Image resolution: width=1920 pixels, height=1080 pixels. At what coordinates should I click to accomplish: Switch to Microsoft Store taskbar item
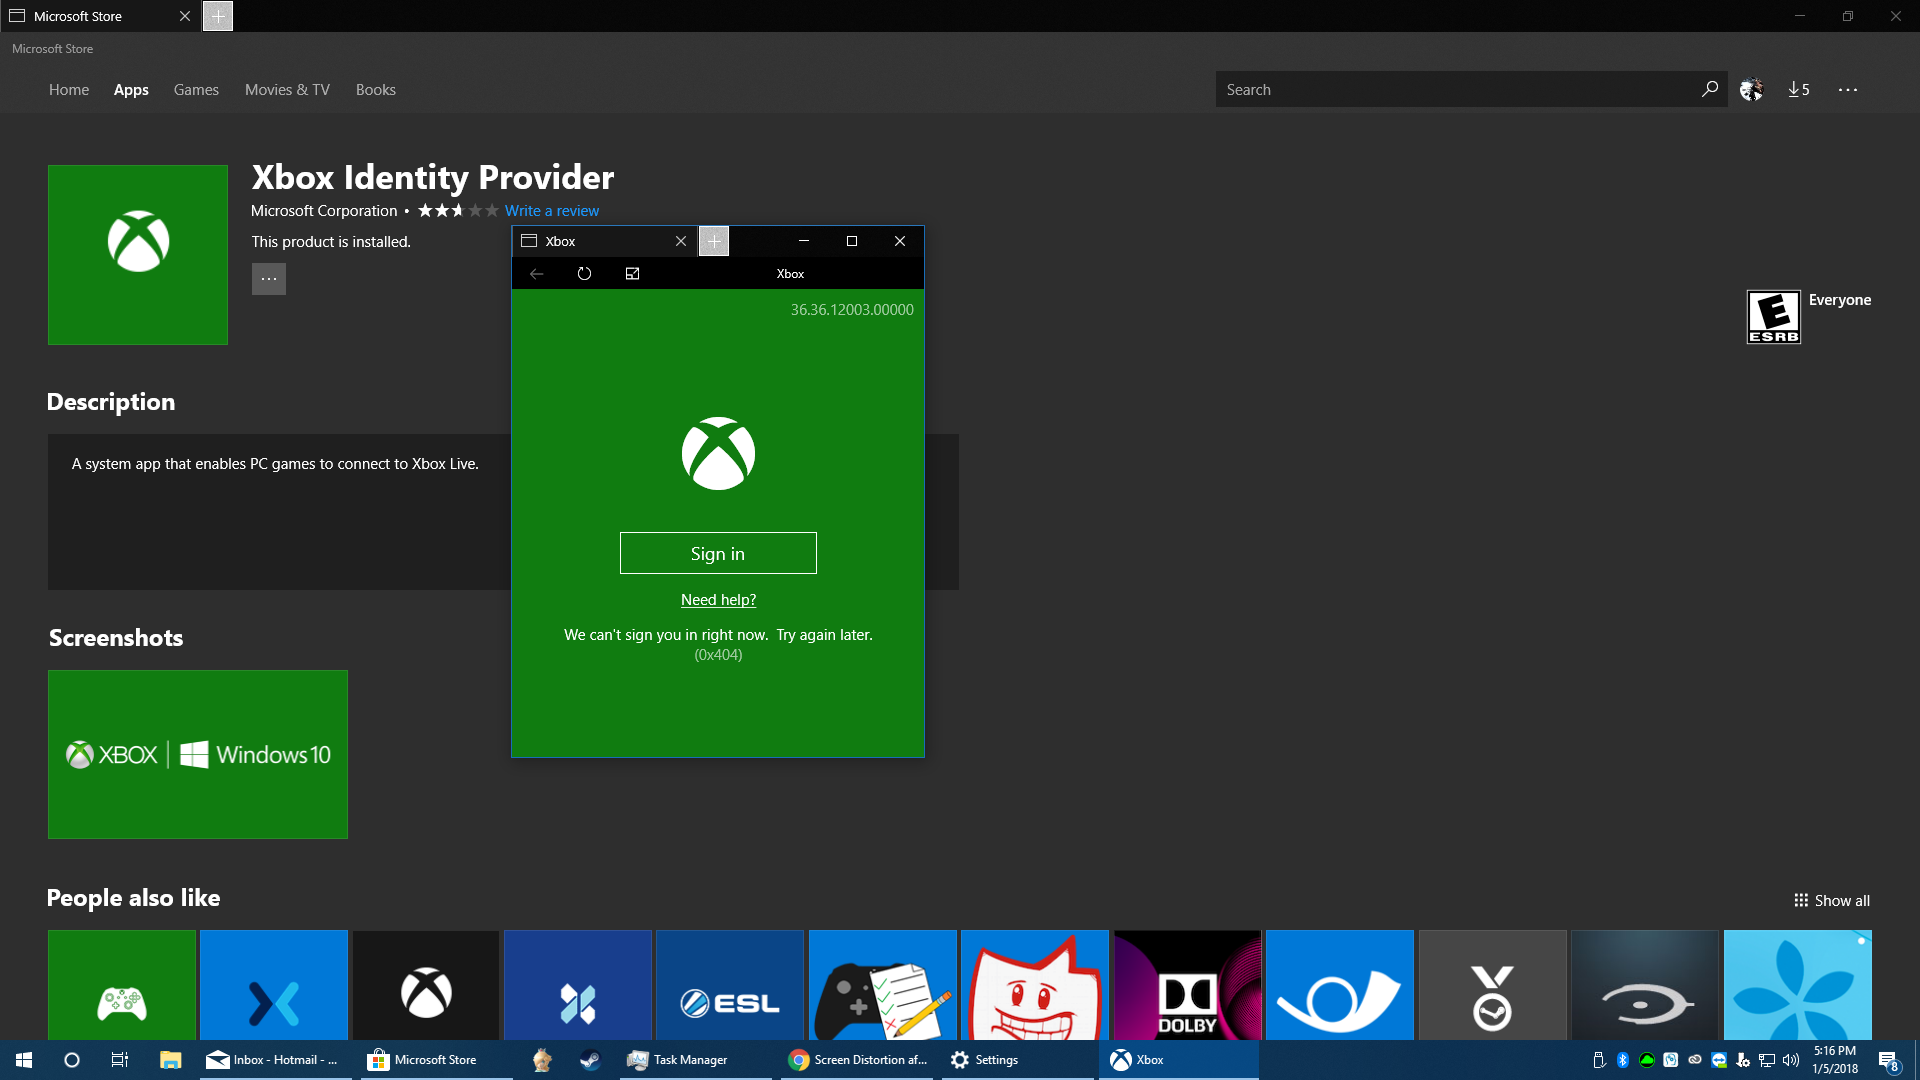(436, 1060)
